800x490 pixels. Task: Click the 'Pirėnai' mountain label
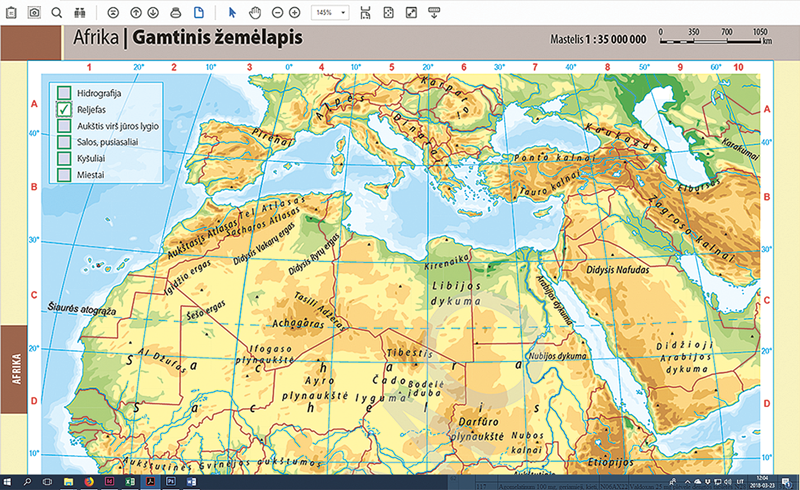point(271,137)
